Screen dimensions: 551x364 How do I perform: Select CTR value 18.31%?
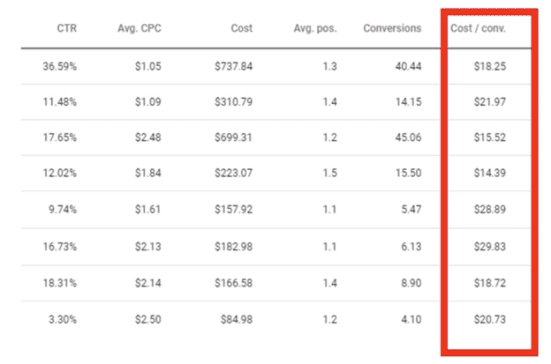tap(59, 283)
